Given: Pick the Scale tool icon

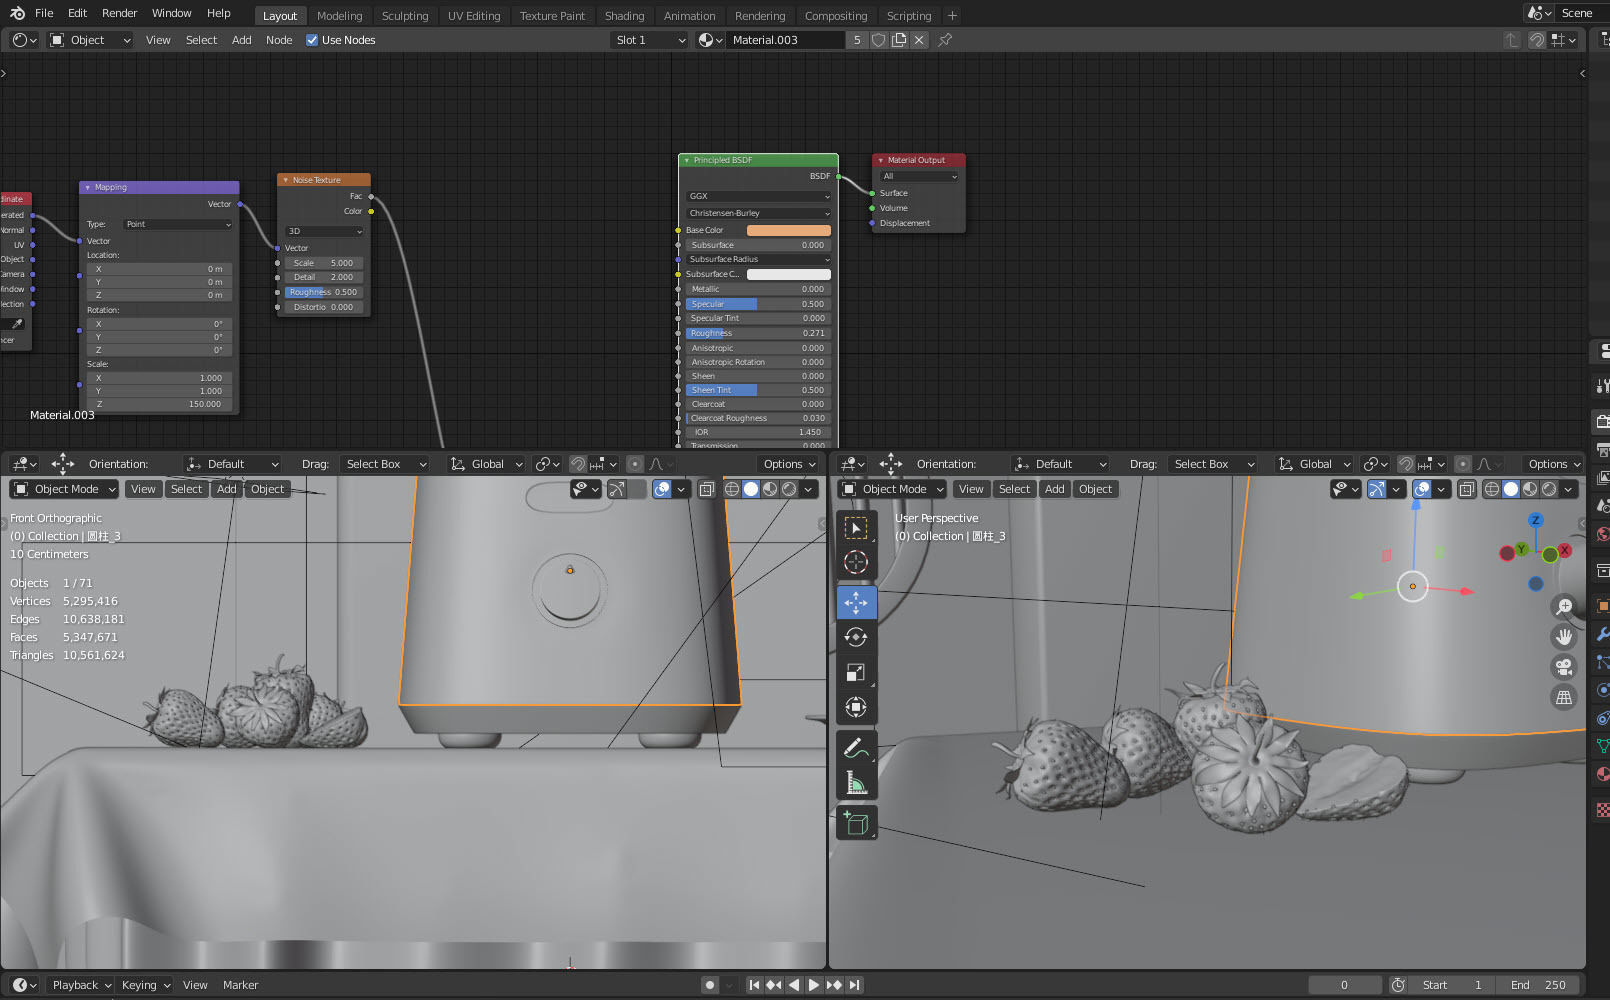Looking at the screenshot, I should coord(856,672).
